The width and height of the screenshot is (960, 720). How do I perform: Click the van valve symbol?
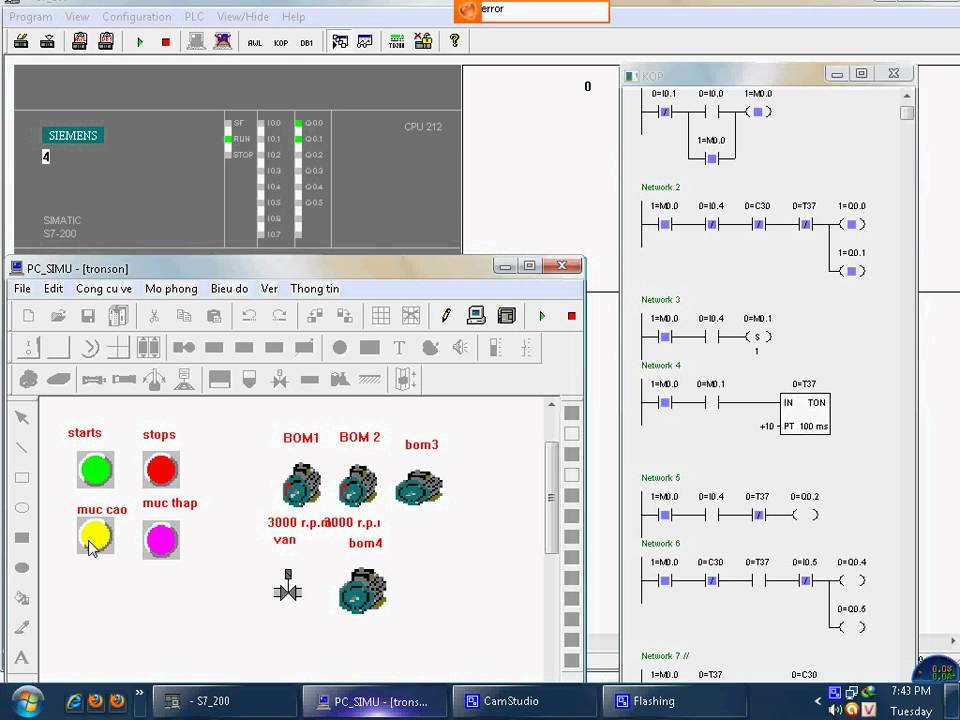click(x=287, y=585)
